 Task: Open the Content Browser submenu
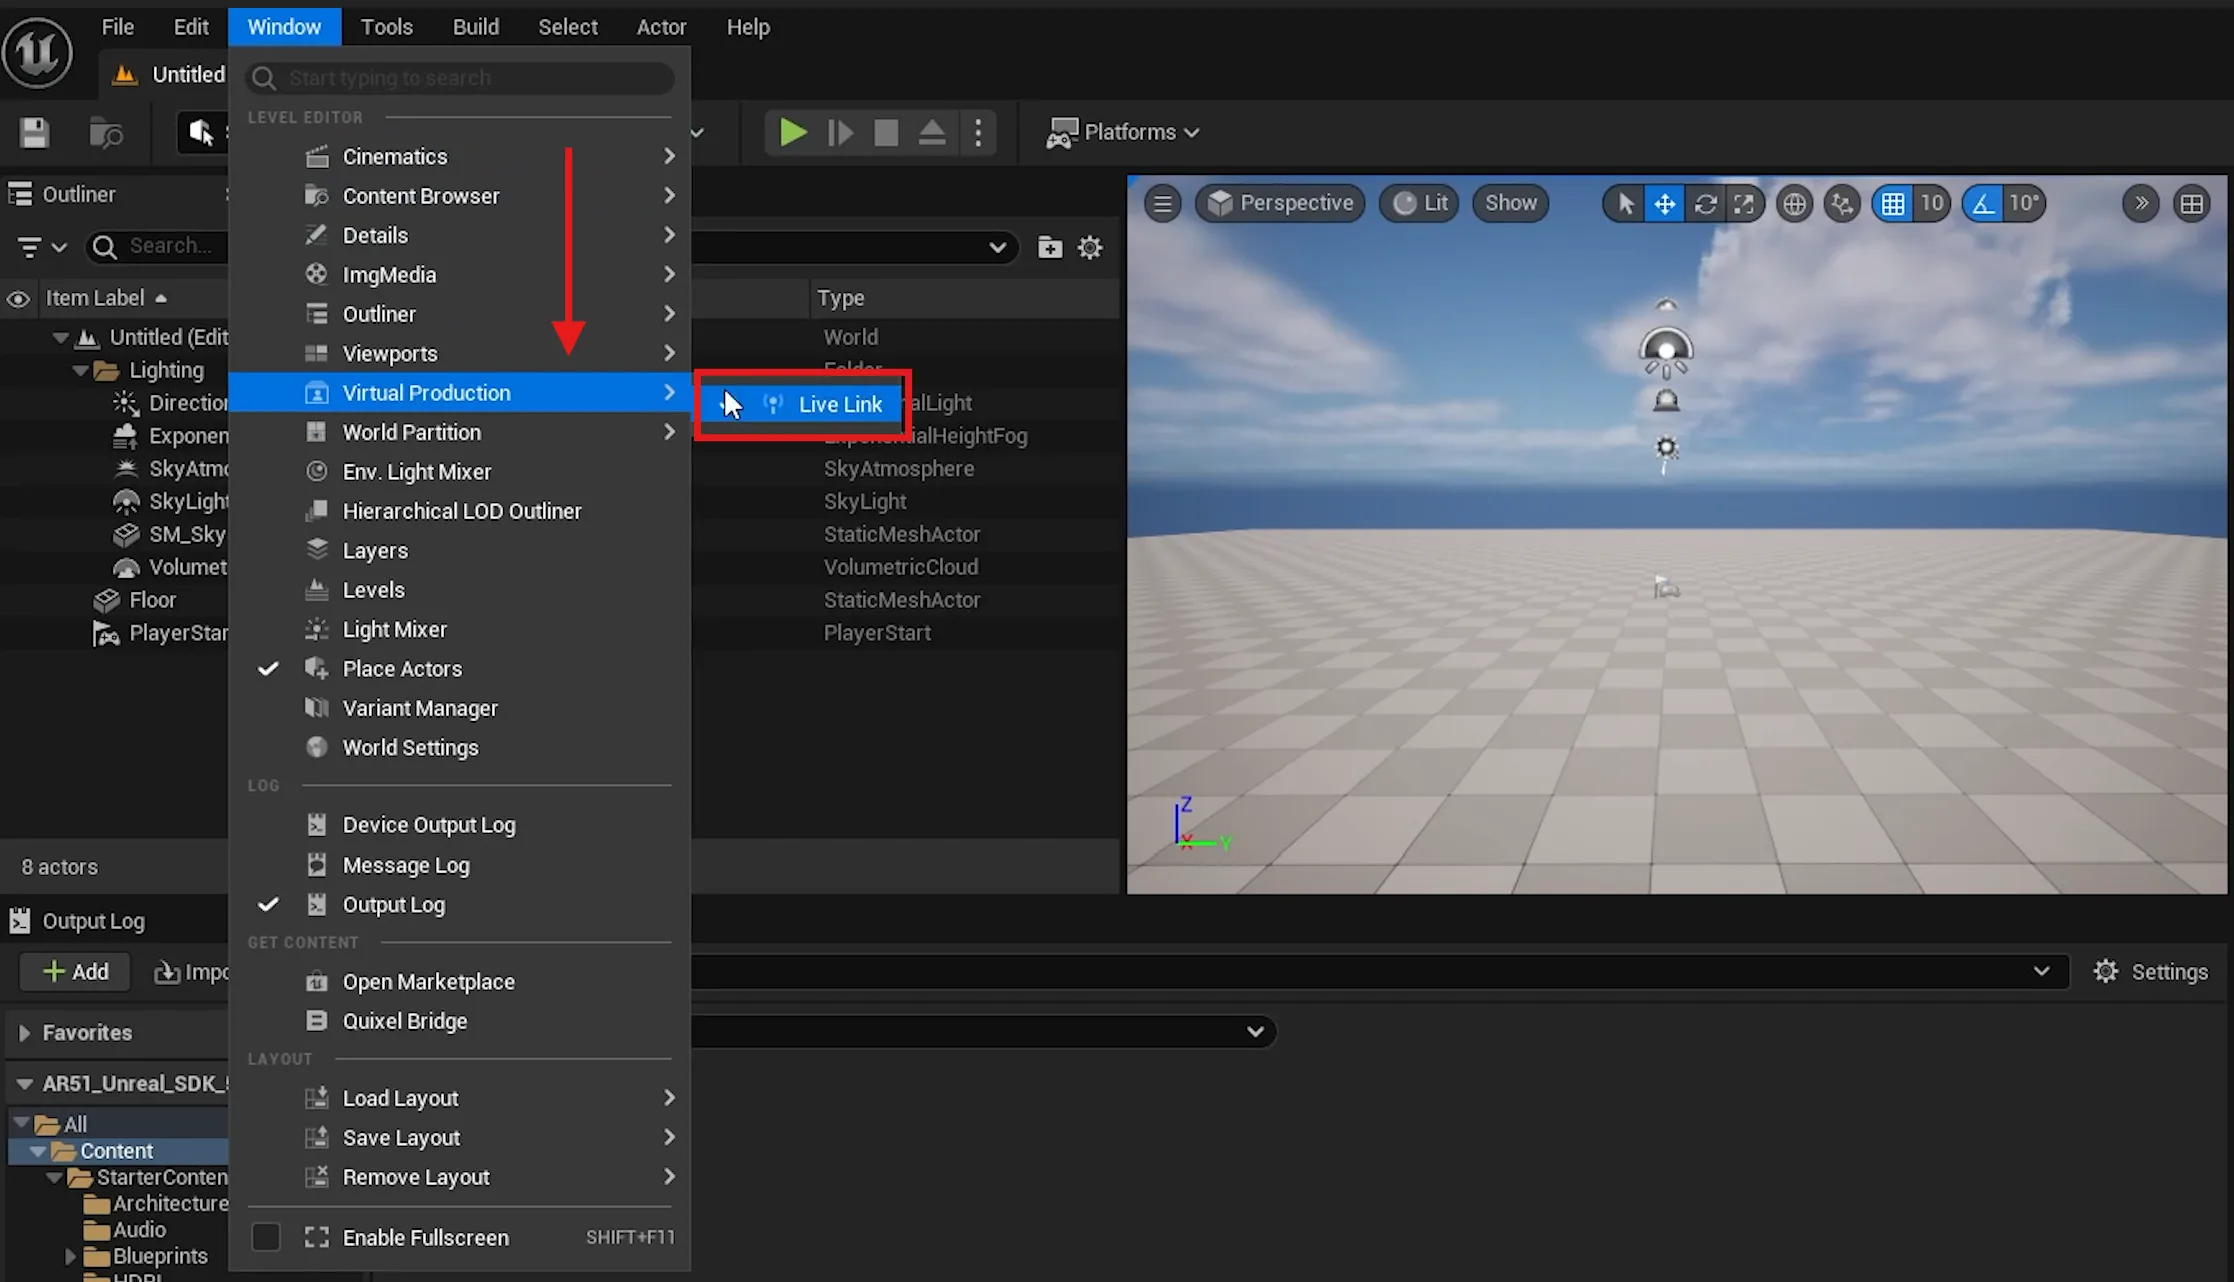(x=460, y=196)
